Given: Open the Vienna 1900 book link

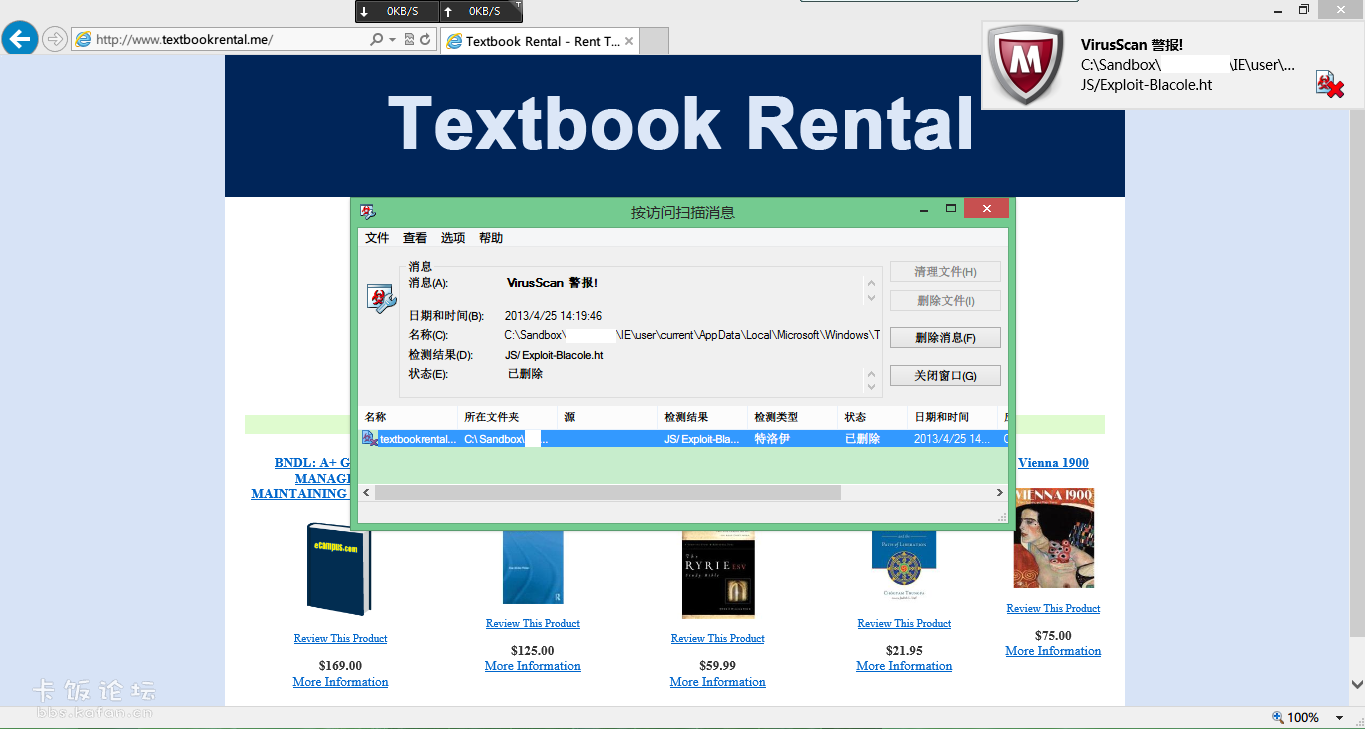Looking at the screenshot, I should coord(1053,463).
